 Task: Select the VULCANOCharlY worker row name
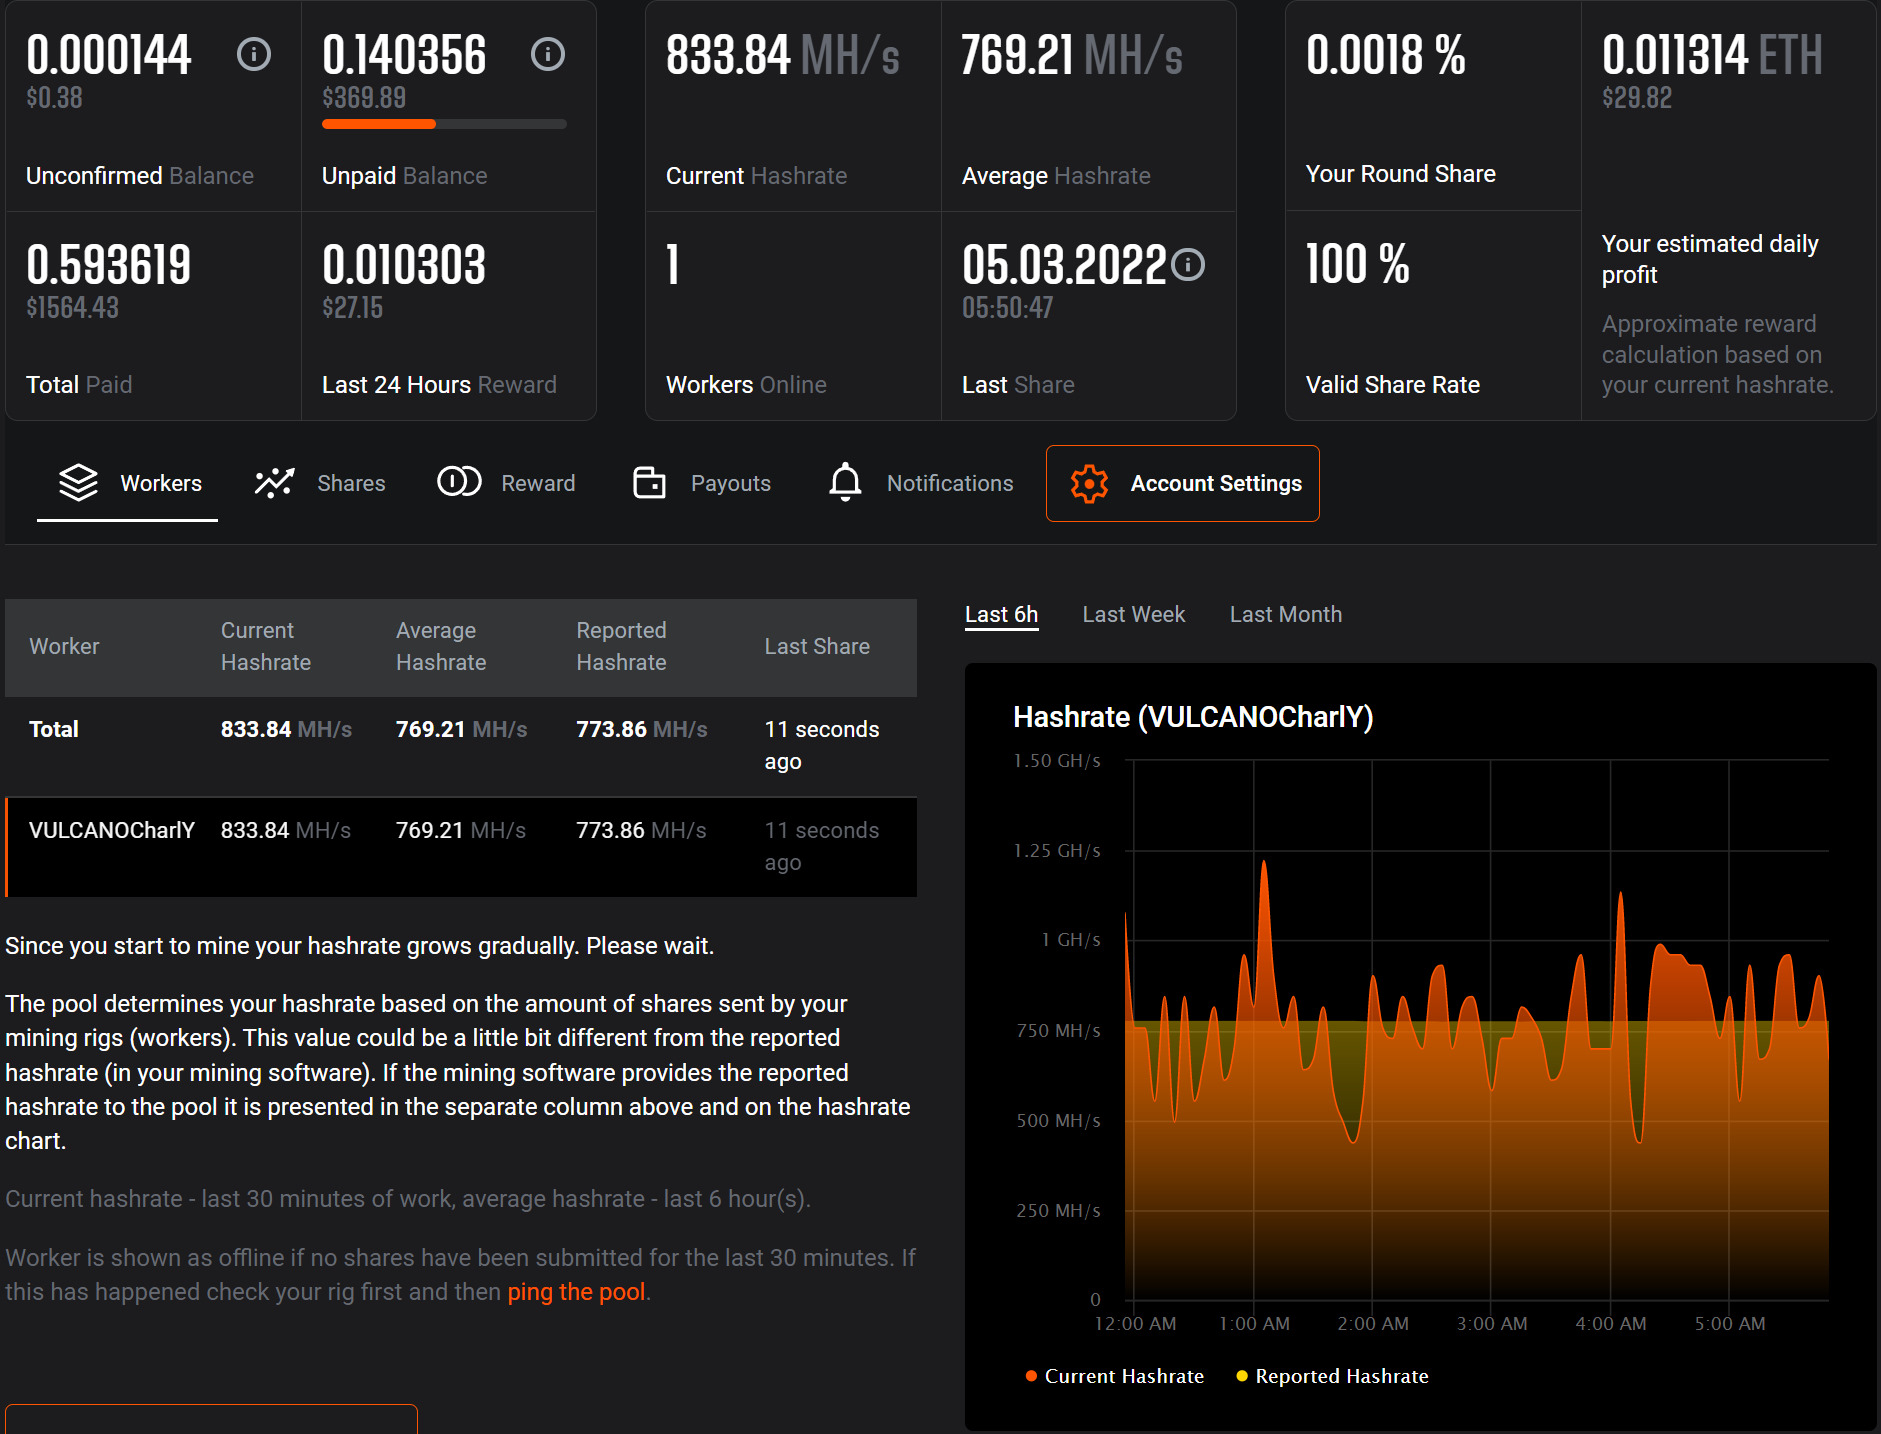(x=112, y=831)
